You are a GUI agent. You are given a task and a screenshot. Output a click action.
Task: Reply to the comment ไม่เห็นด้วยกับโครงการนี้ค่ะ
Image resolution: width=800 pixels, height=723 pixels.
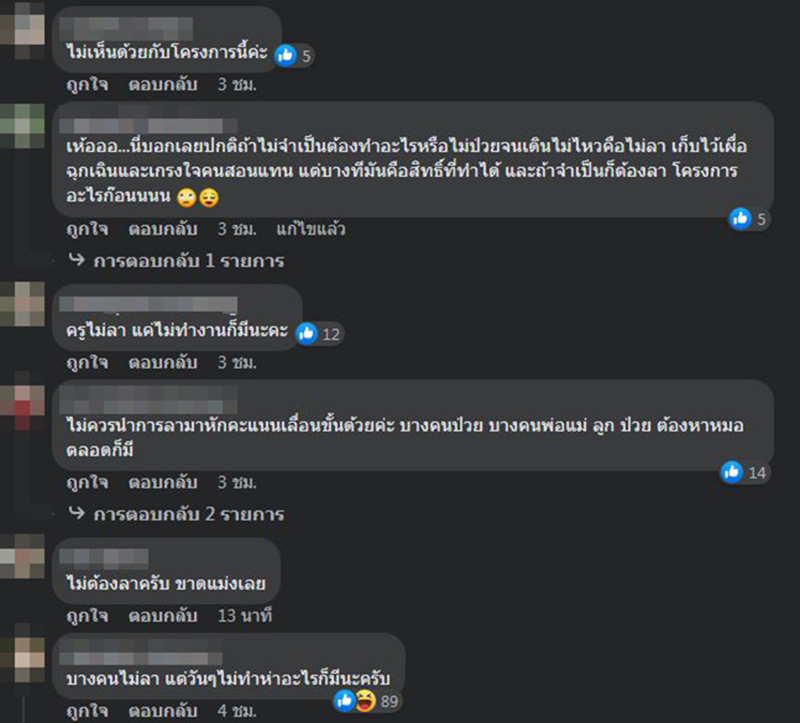click(159, 85)
